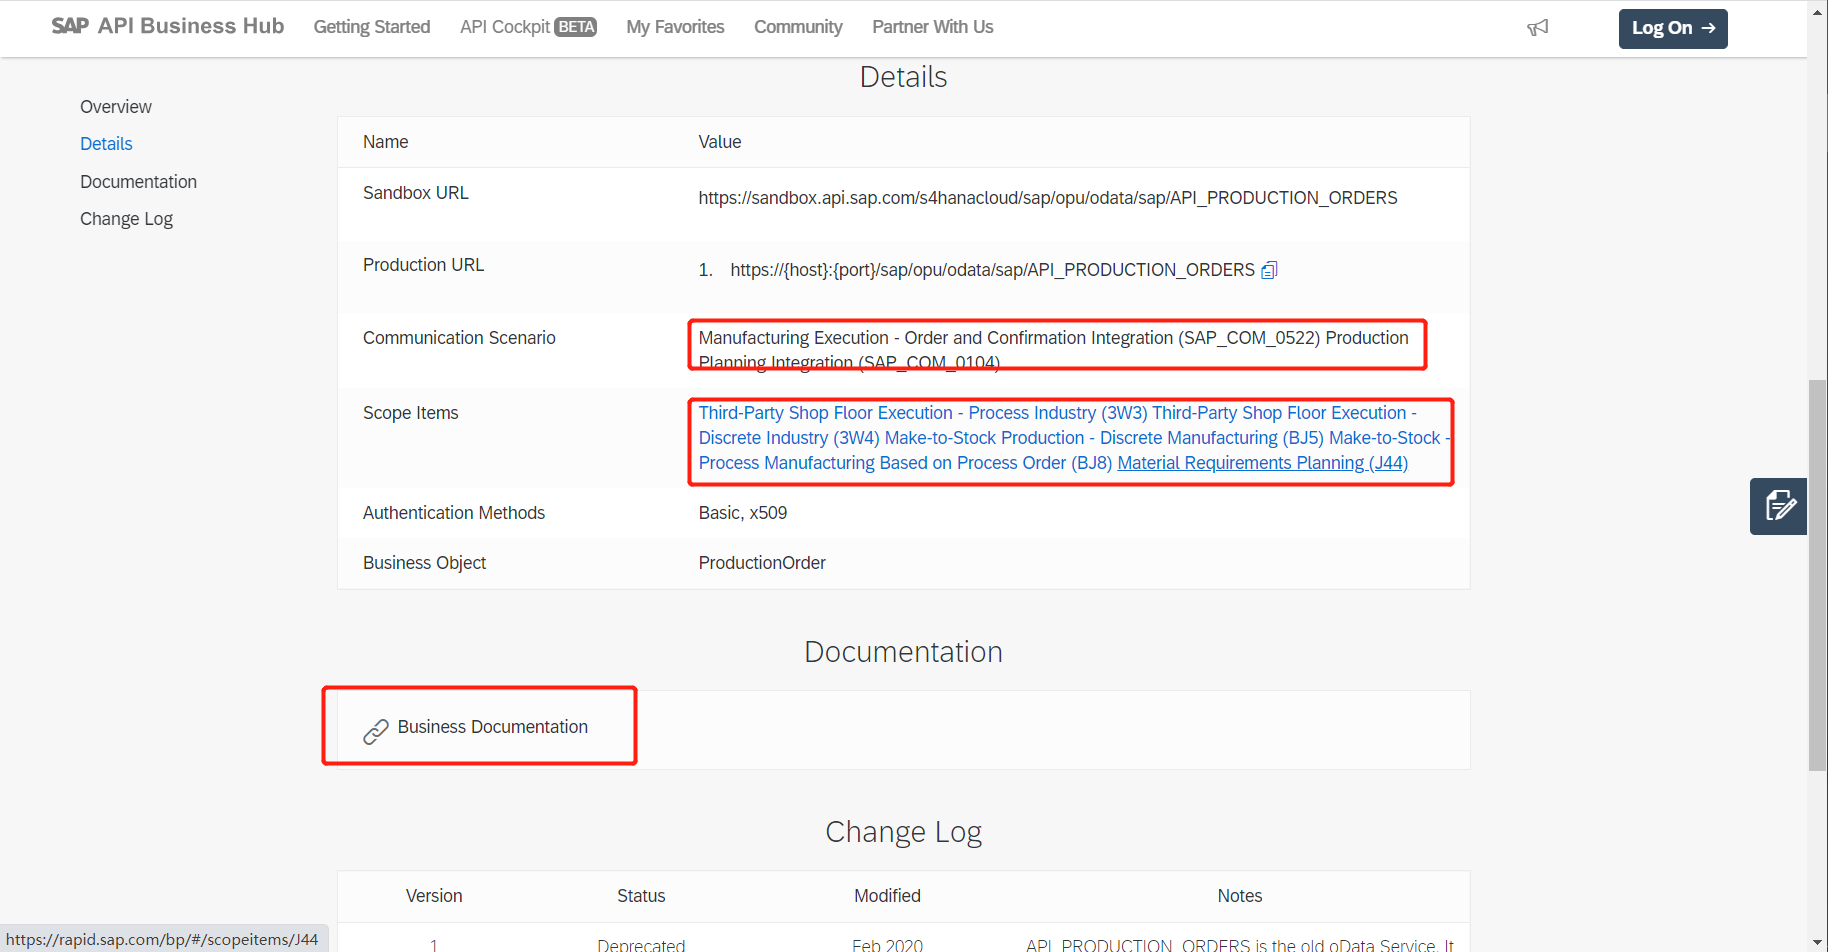
Task: Open notifications via the megaphone icon
Action: point(1537,26)
